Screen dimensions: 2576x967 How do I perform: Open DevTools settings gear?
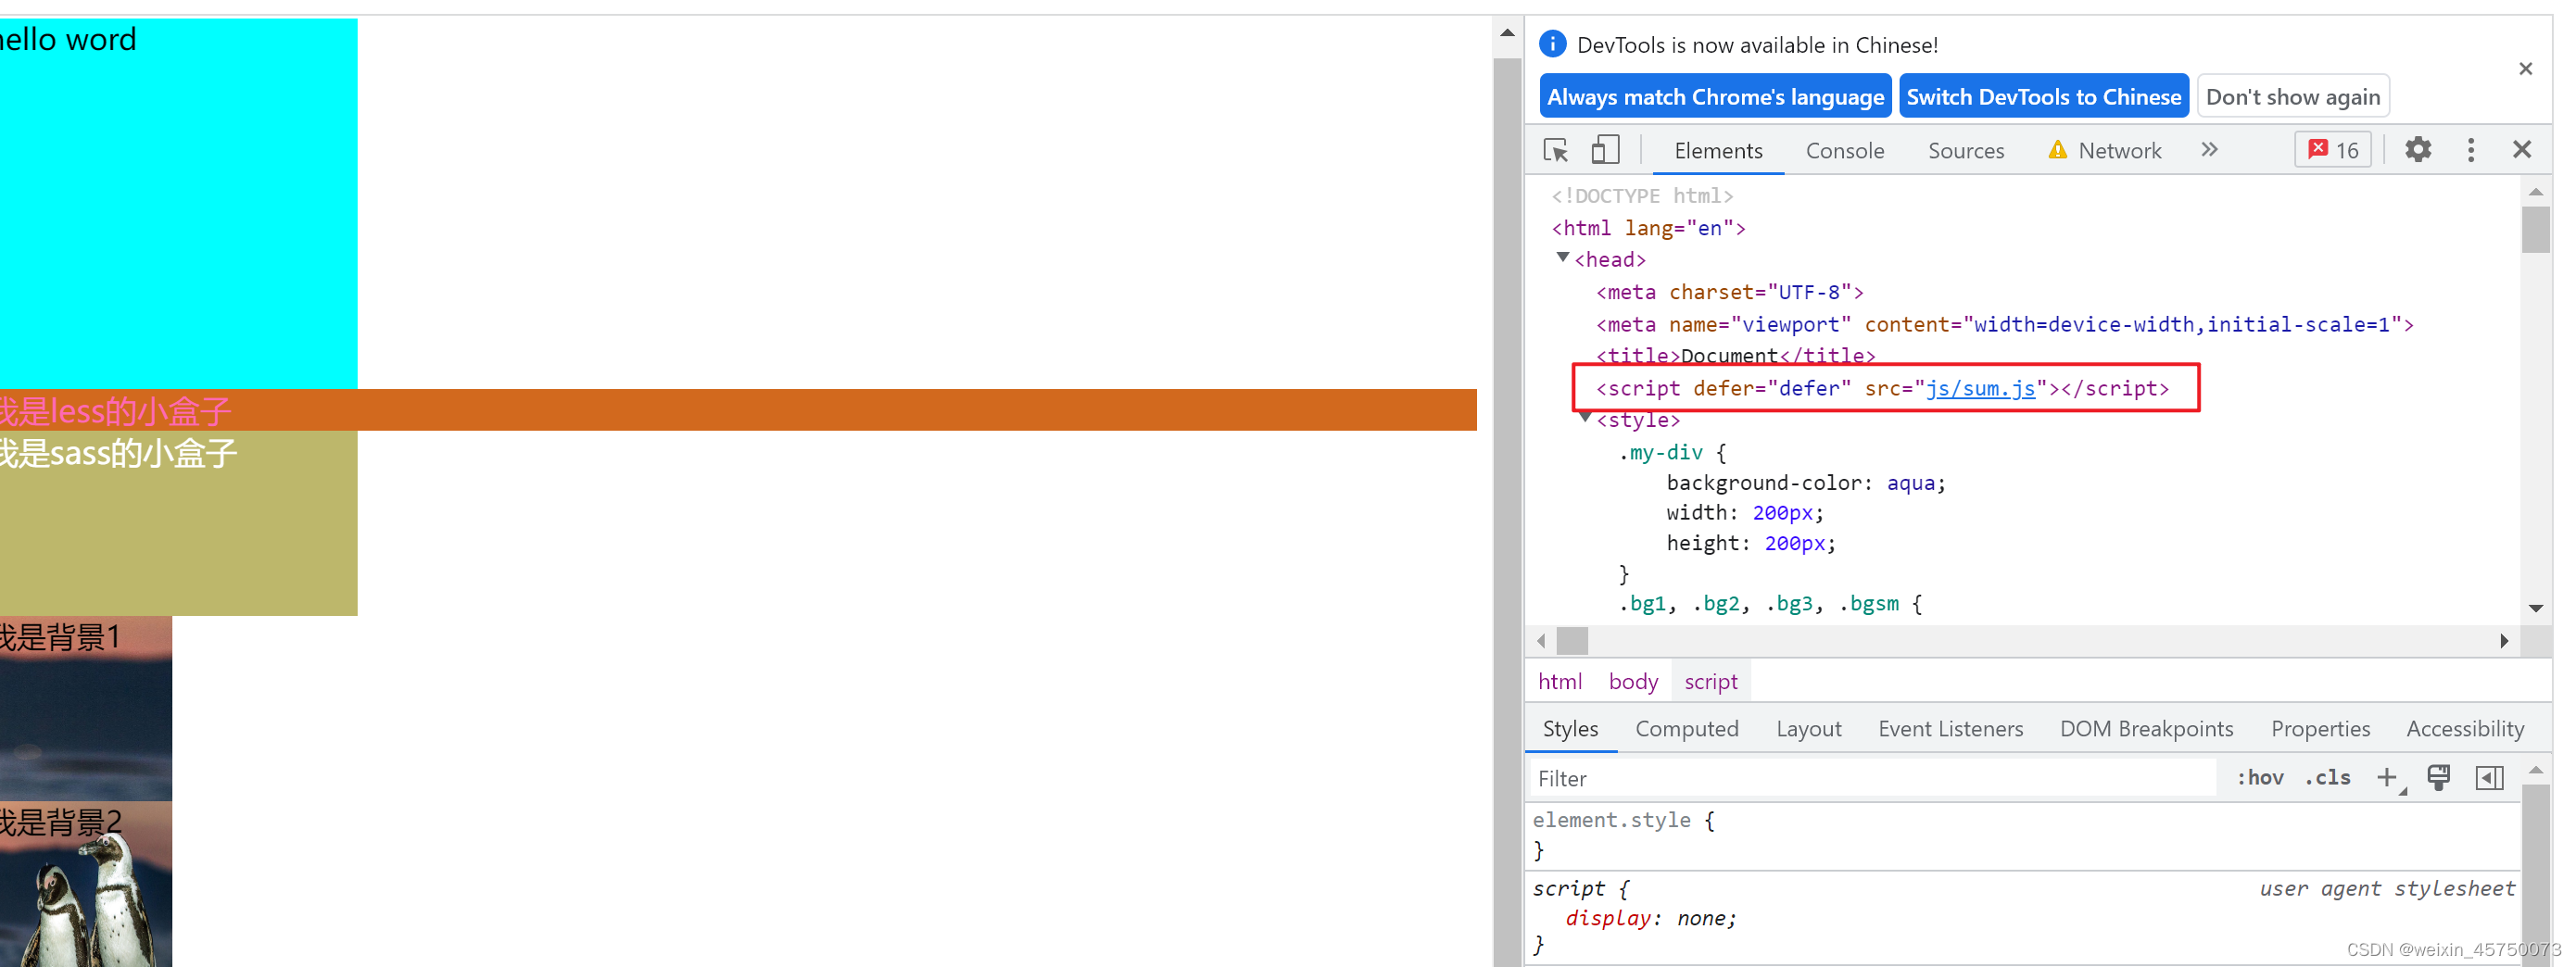click(2418, 149)
